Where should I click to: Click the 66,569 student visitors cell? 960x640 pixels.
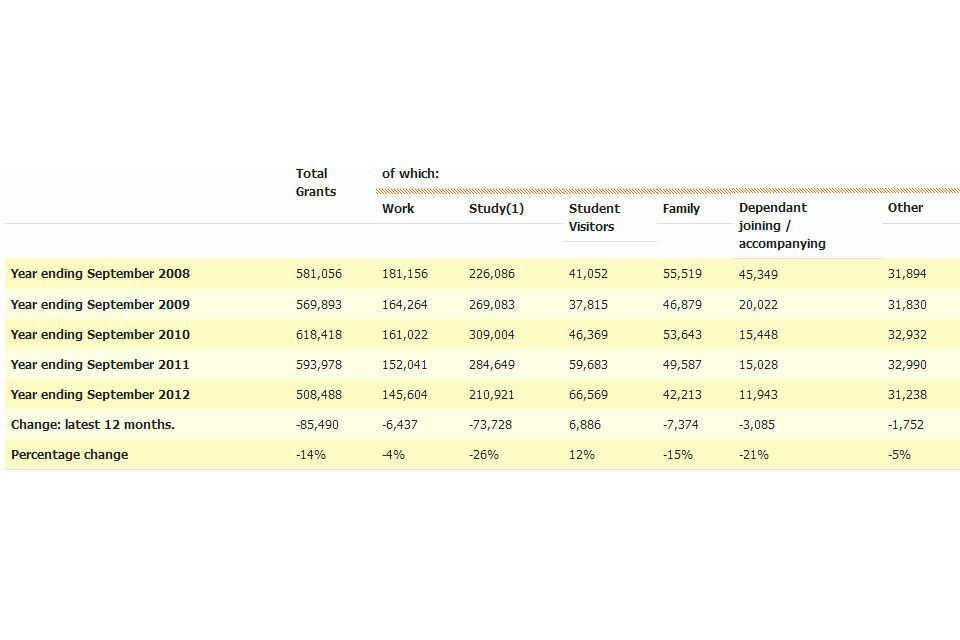point(588,394)
